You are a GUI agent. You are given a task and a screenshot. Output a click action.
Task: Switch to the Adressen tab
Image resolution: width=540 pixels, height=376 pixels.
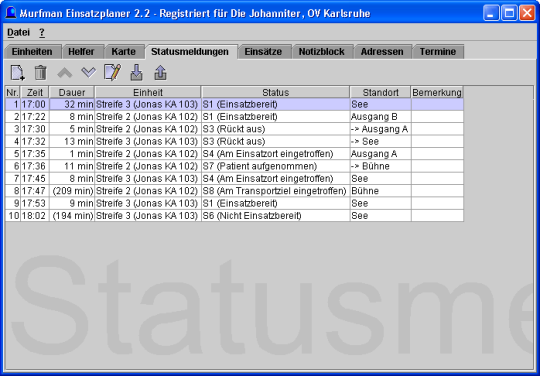coord(382,52)
